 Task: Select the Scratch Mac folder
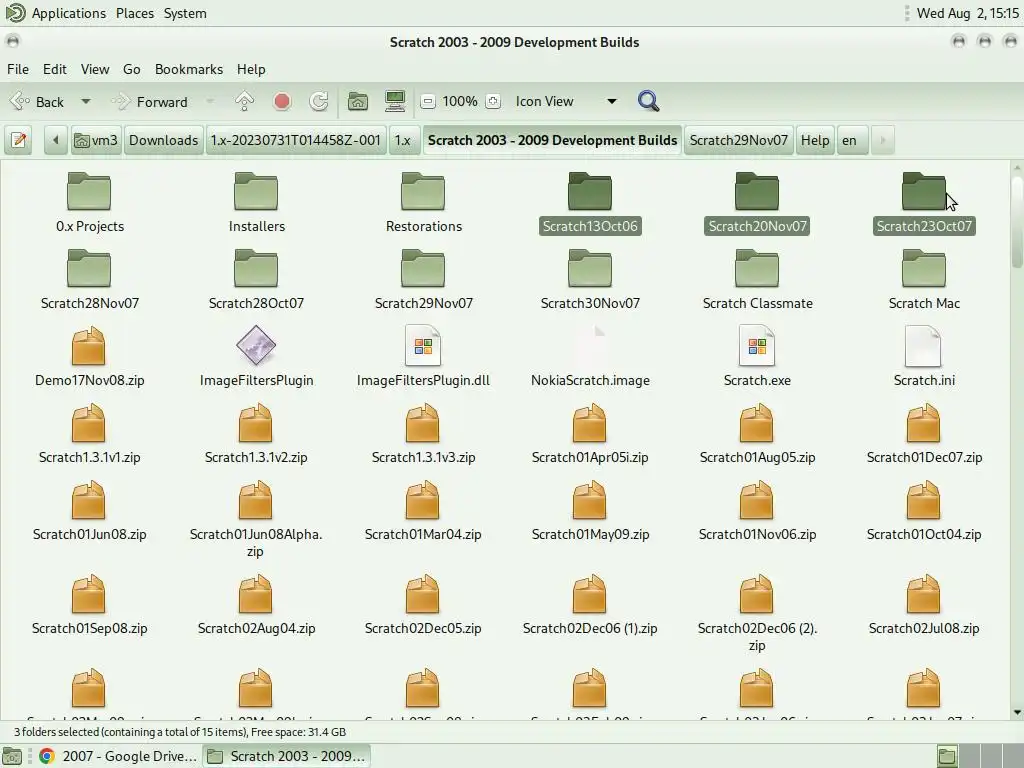(924, 279)
